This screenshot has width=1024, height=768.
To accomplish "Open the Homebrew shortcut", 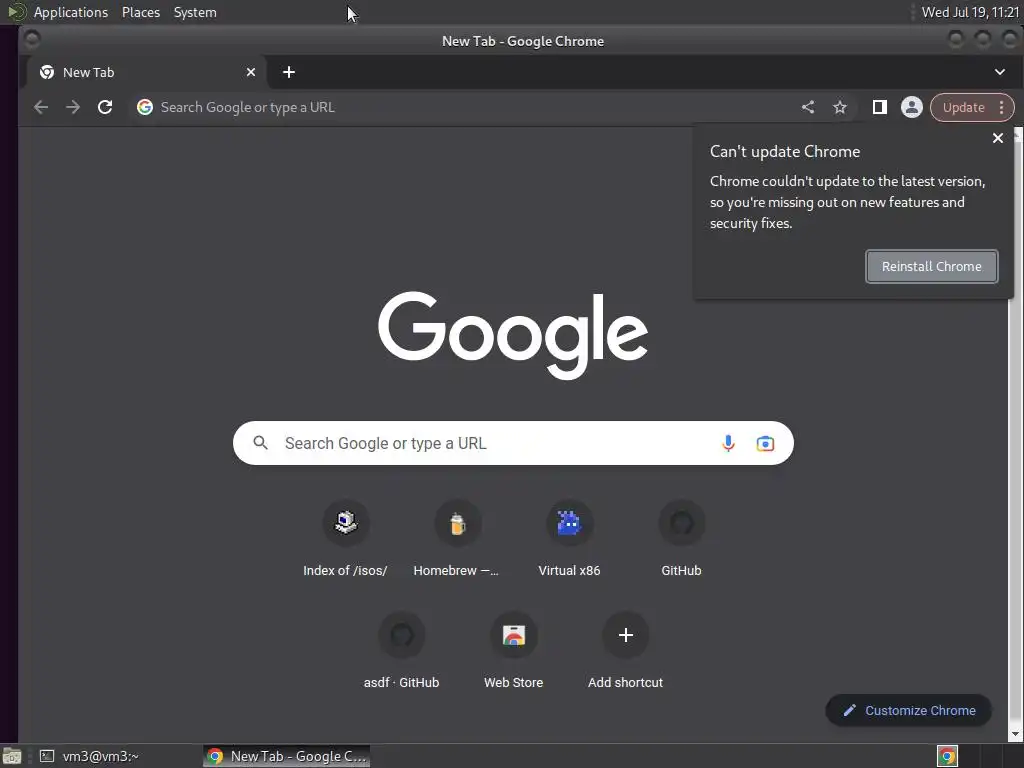I will click(457, 539).
